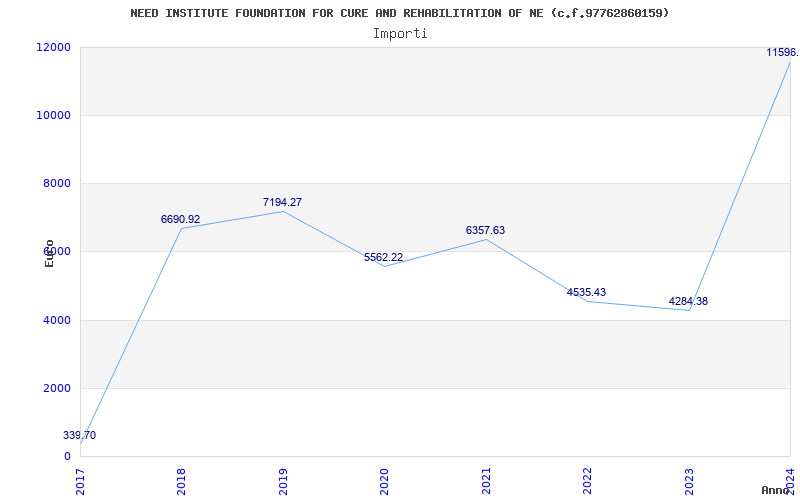Click the 2017 x-axis label

coord(80,481)
